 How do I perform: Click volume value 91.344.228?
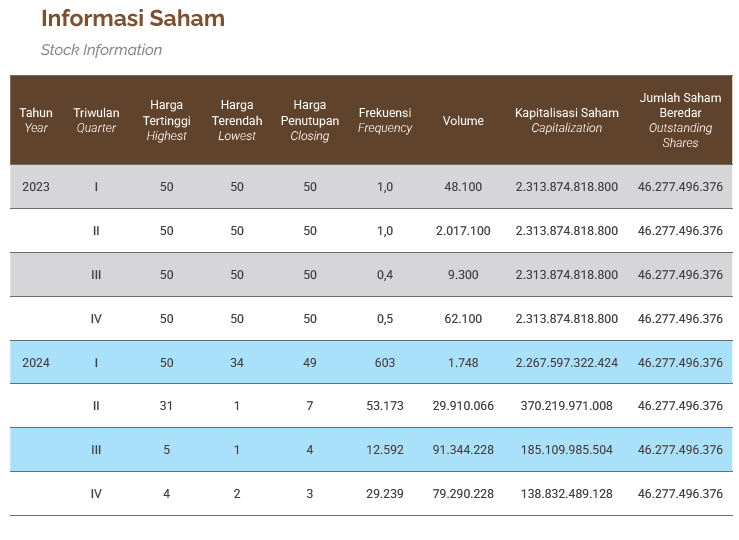(x=463, y=450)
